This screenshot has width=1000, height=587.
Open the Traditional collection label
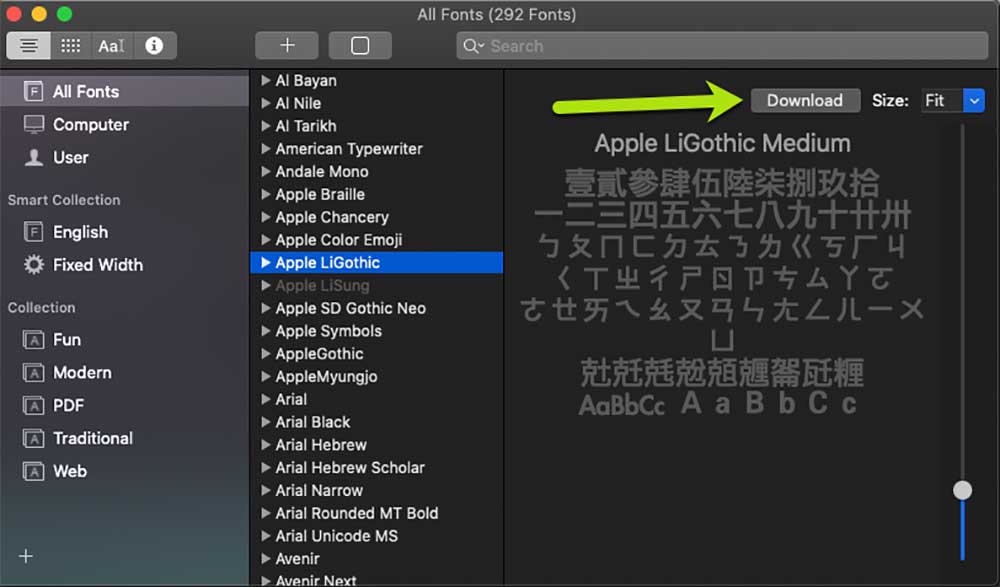(93, 438)
